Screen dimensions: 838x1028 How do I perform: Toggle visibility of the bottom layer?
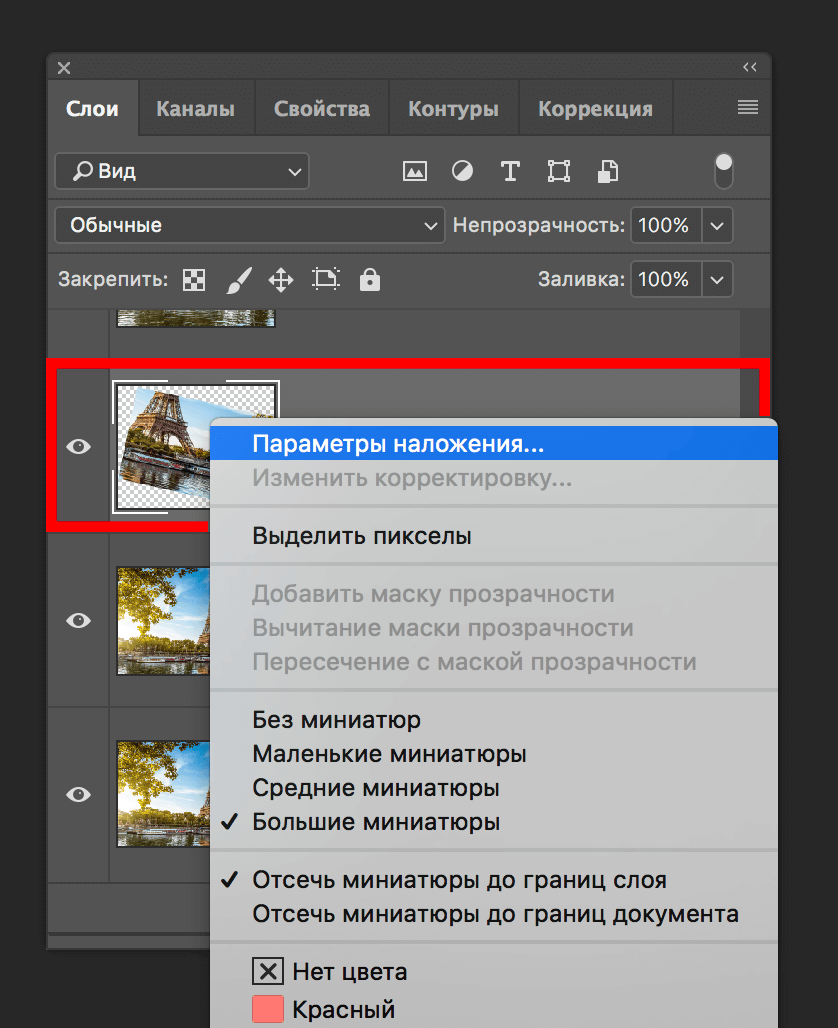[x=78, y=793]
